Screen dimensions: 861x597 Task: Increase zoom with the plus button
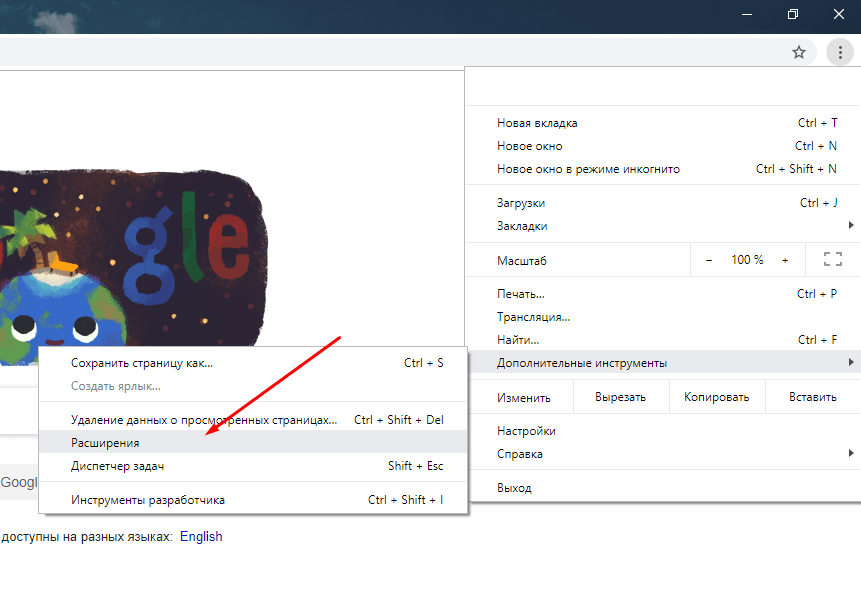click(785, 260)
